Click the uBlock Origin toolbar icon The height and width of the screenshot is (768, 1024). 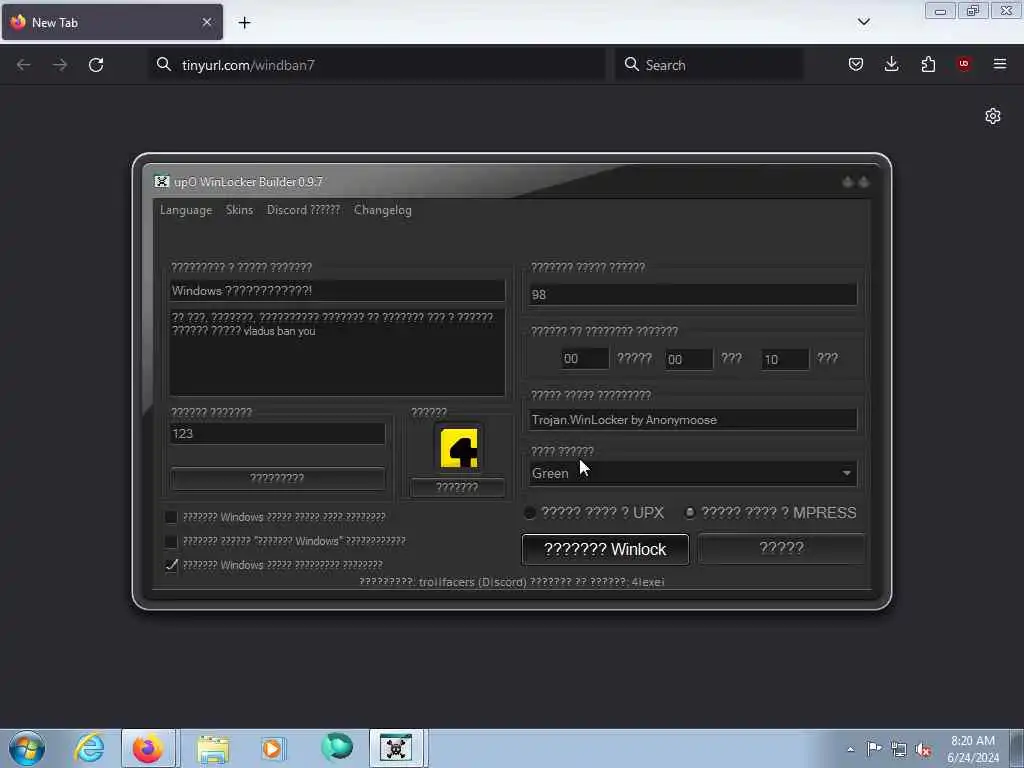tap(964, 64)
